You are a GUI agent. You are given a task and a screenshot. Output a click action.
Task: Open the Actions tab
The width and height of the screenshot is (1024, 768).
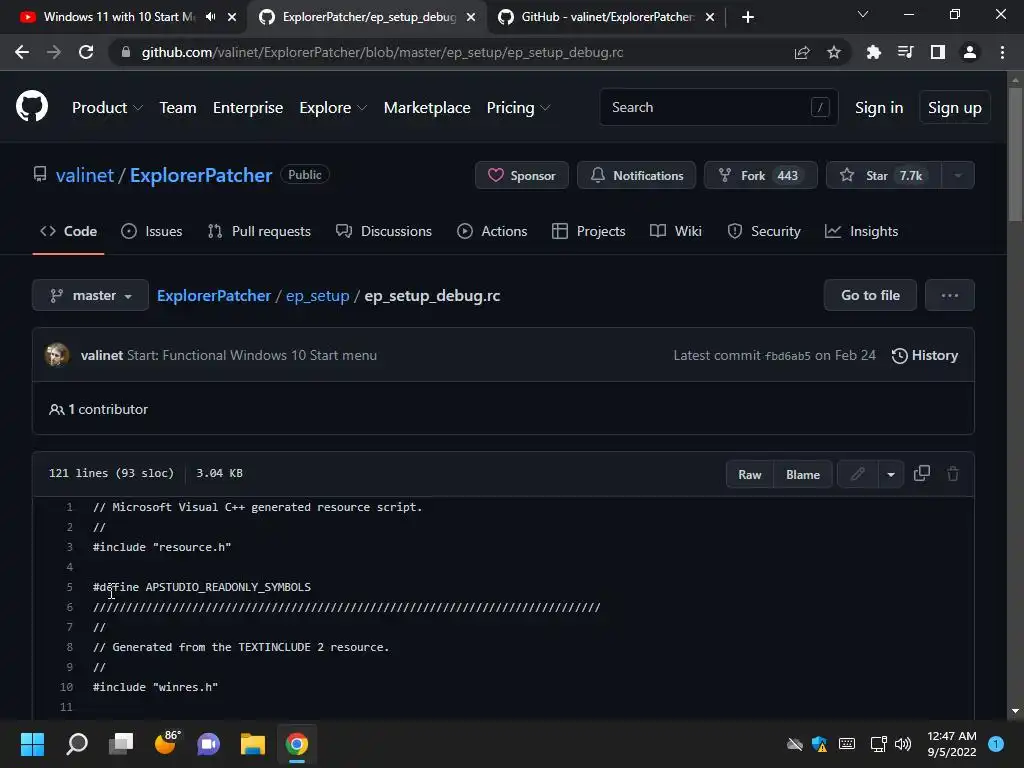[x=492, y=231]
